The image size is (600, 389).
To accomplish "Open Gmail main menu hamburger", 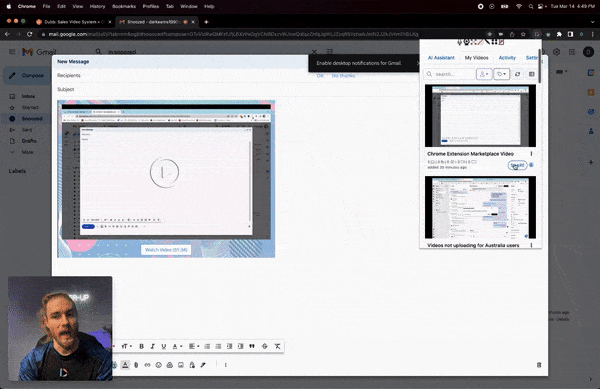I will pos(12,52).
